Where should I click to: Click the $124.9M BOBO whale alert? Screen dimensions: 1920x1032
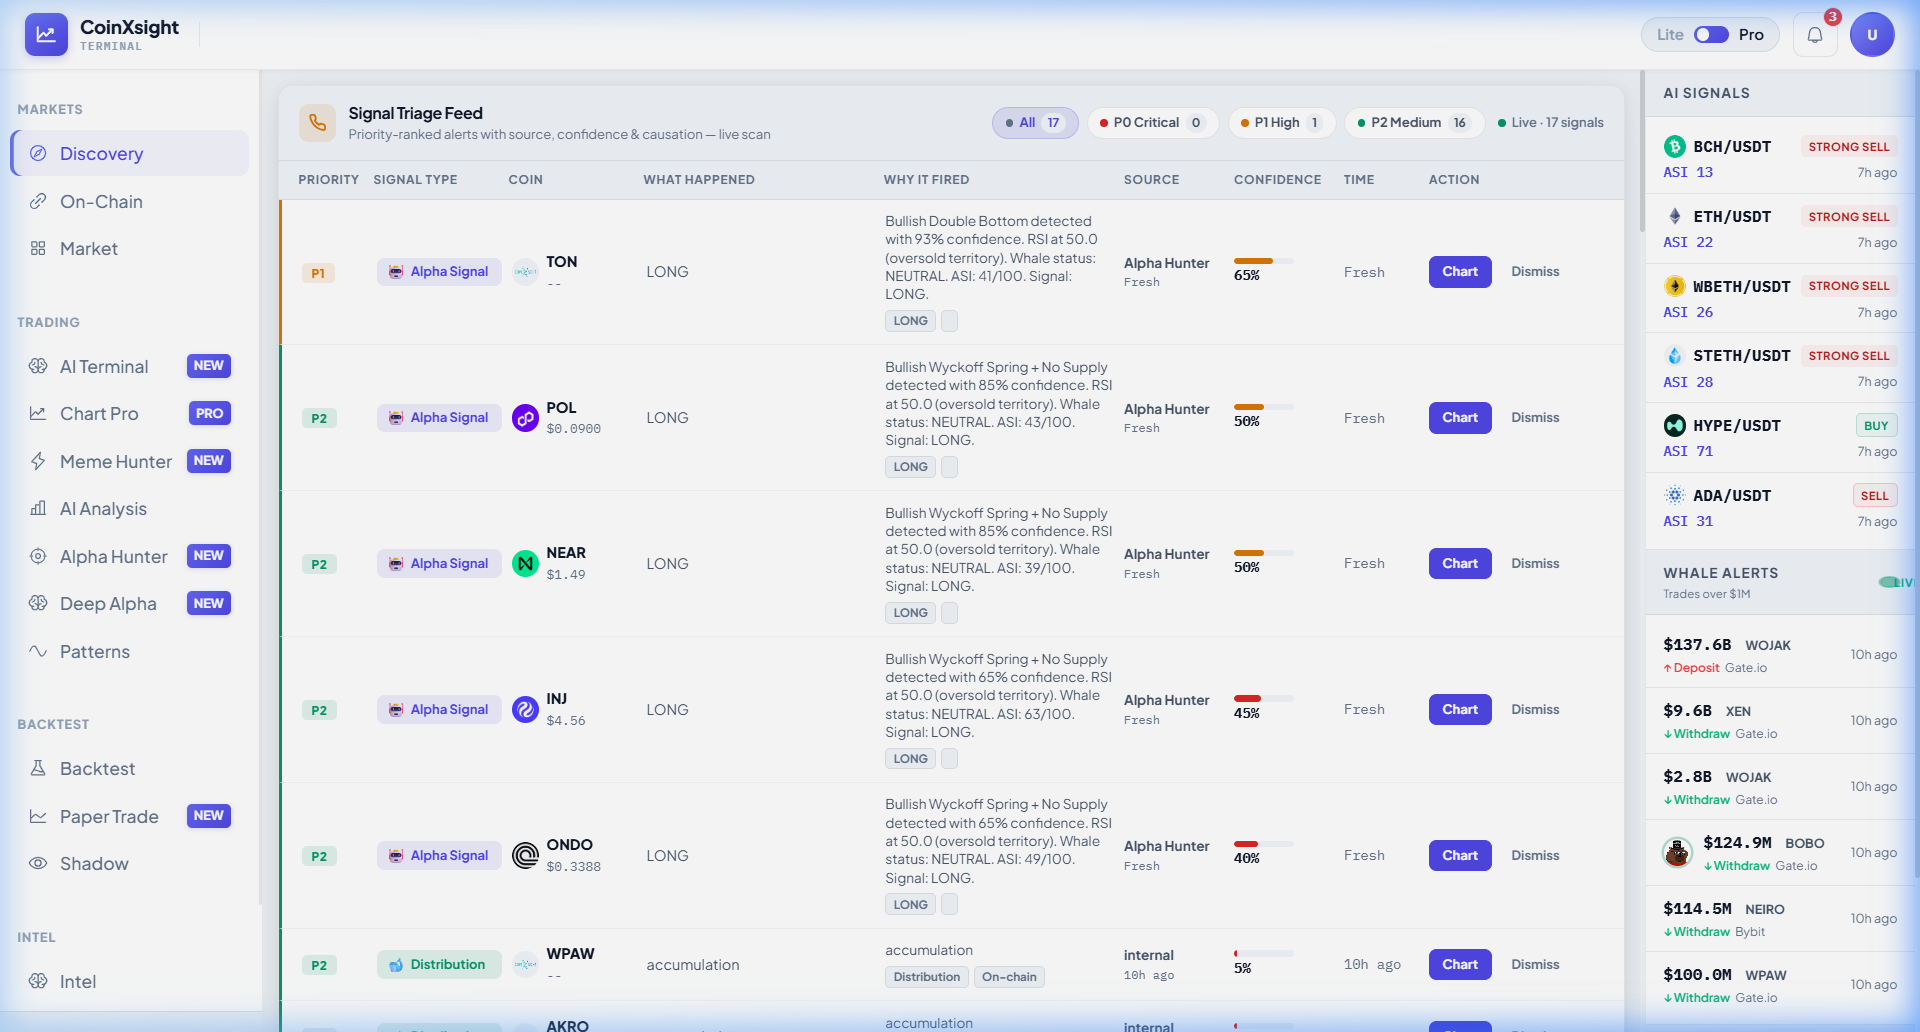click(x=1780, y=853)
